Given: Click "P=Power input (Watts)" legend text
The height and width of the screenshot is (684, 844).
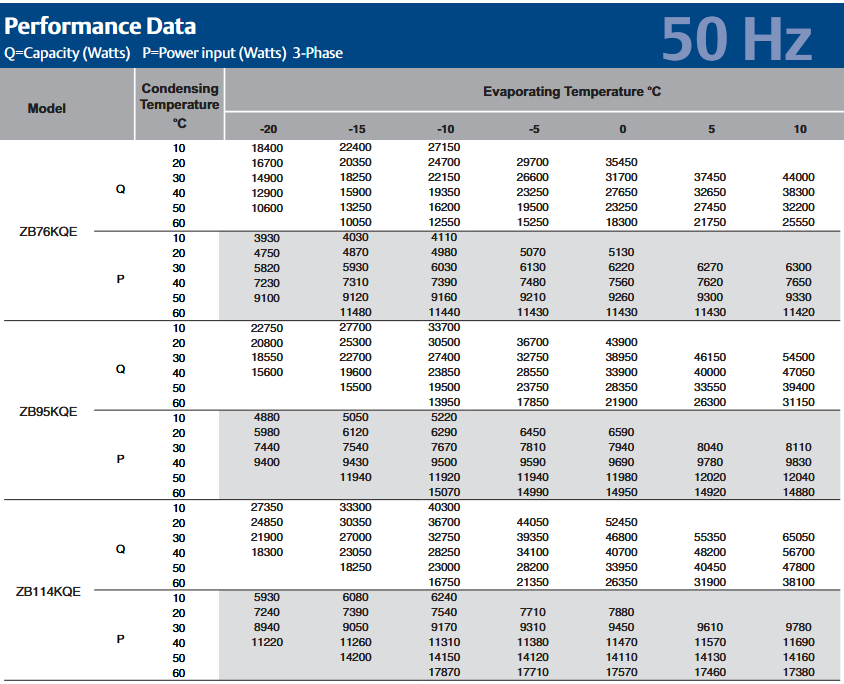Looking at the screenshot, I should [214, 53].
